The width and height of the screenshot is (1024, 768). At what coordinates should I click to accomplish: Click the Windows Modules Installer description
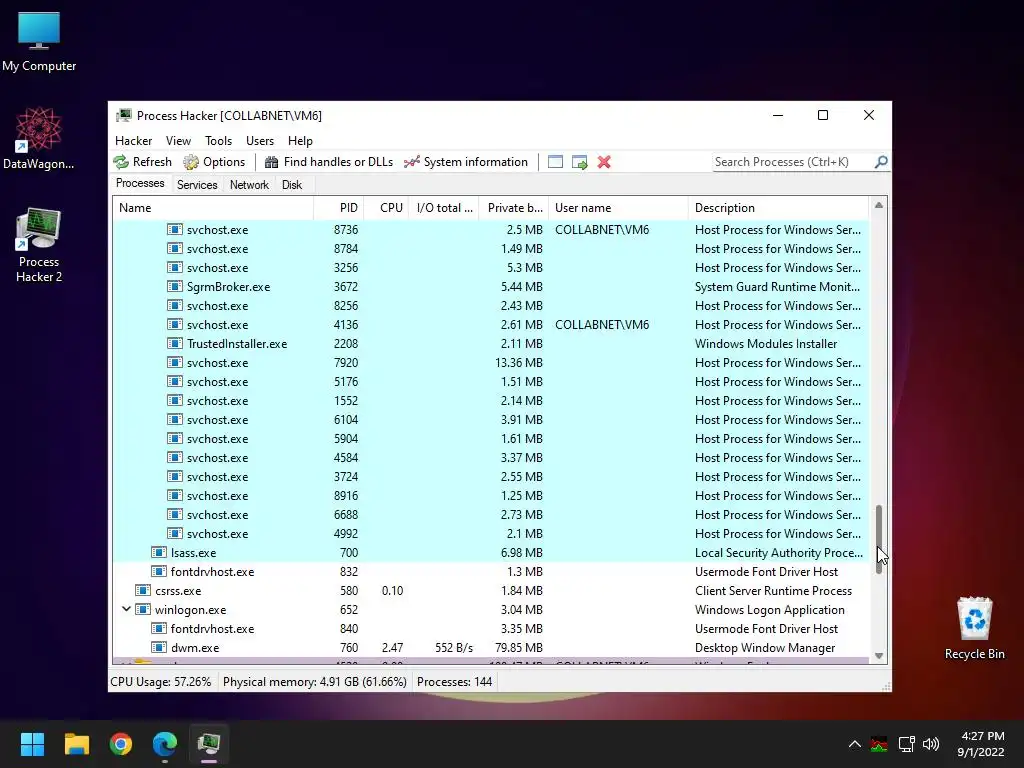[x=766, y=344]
